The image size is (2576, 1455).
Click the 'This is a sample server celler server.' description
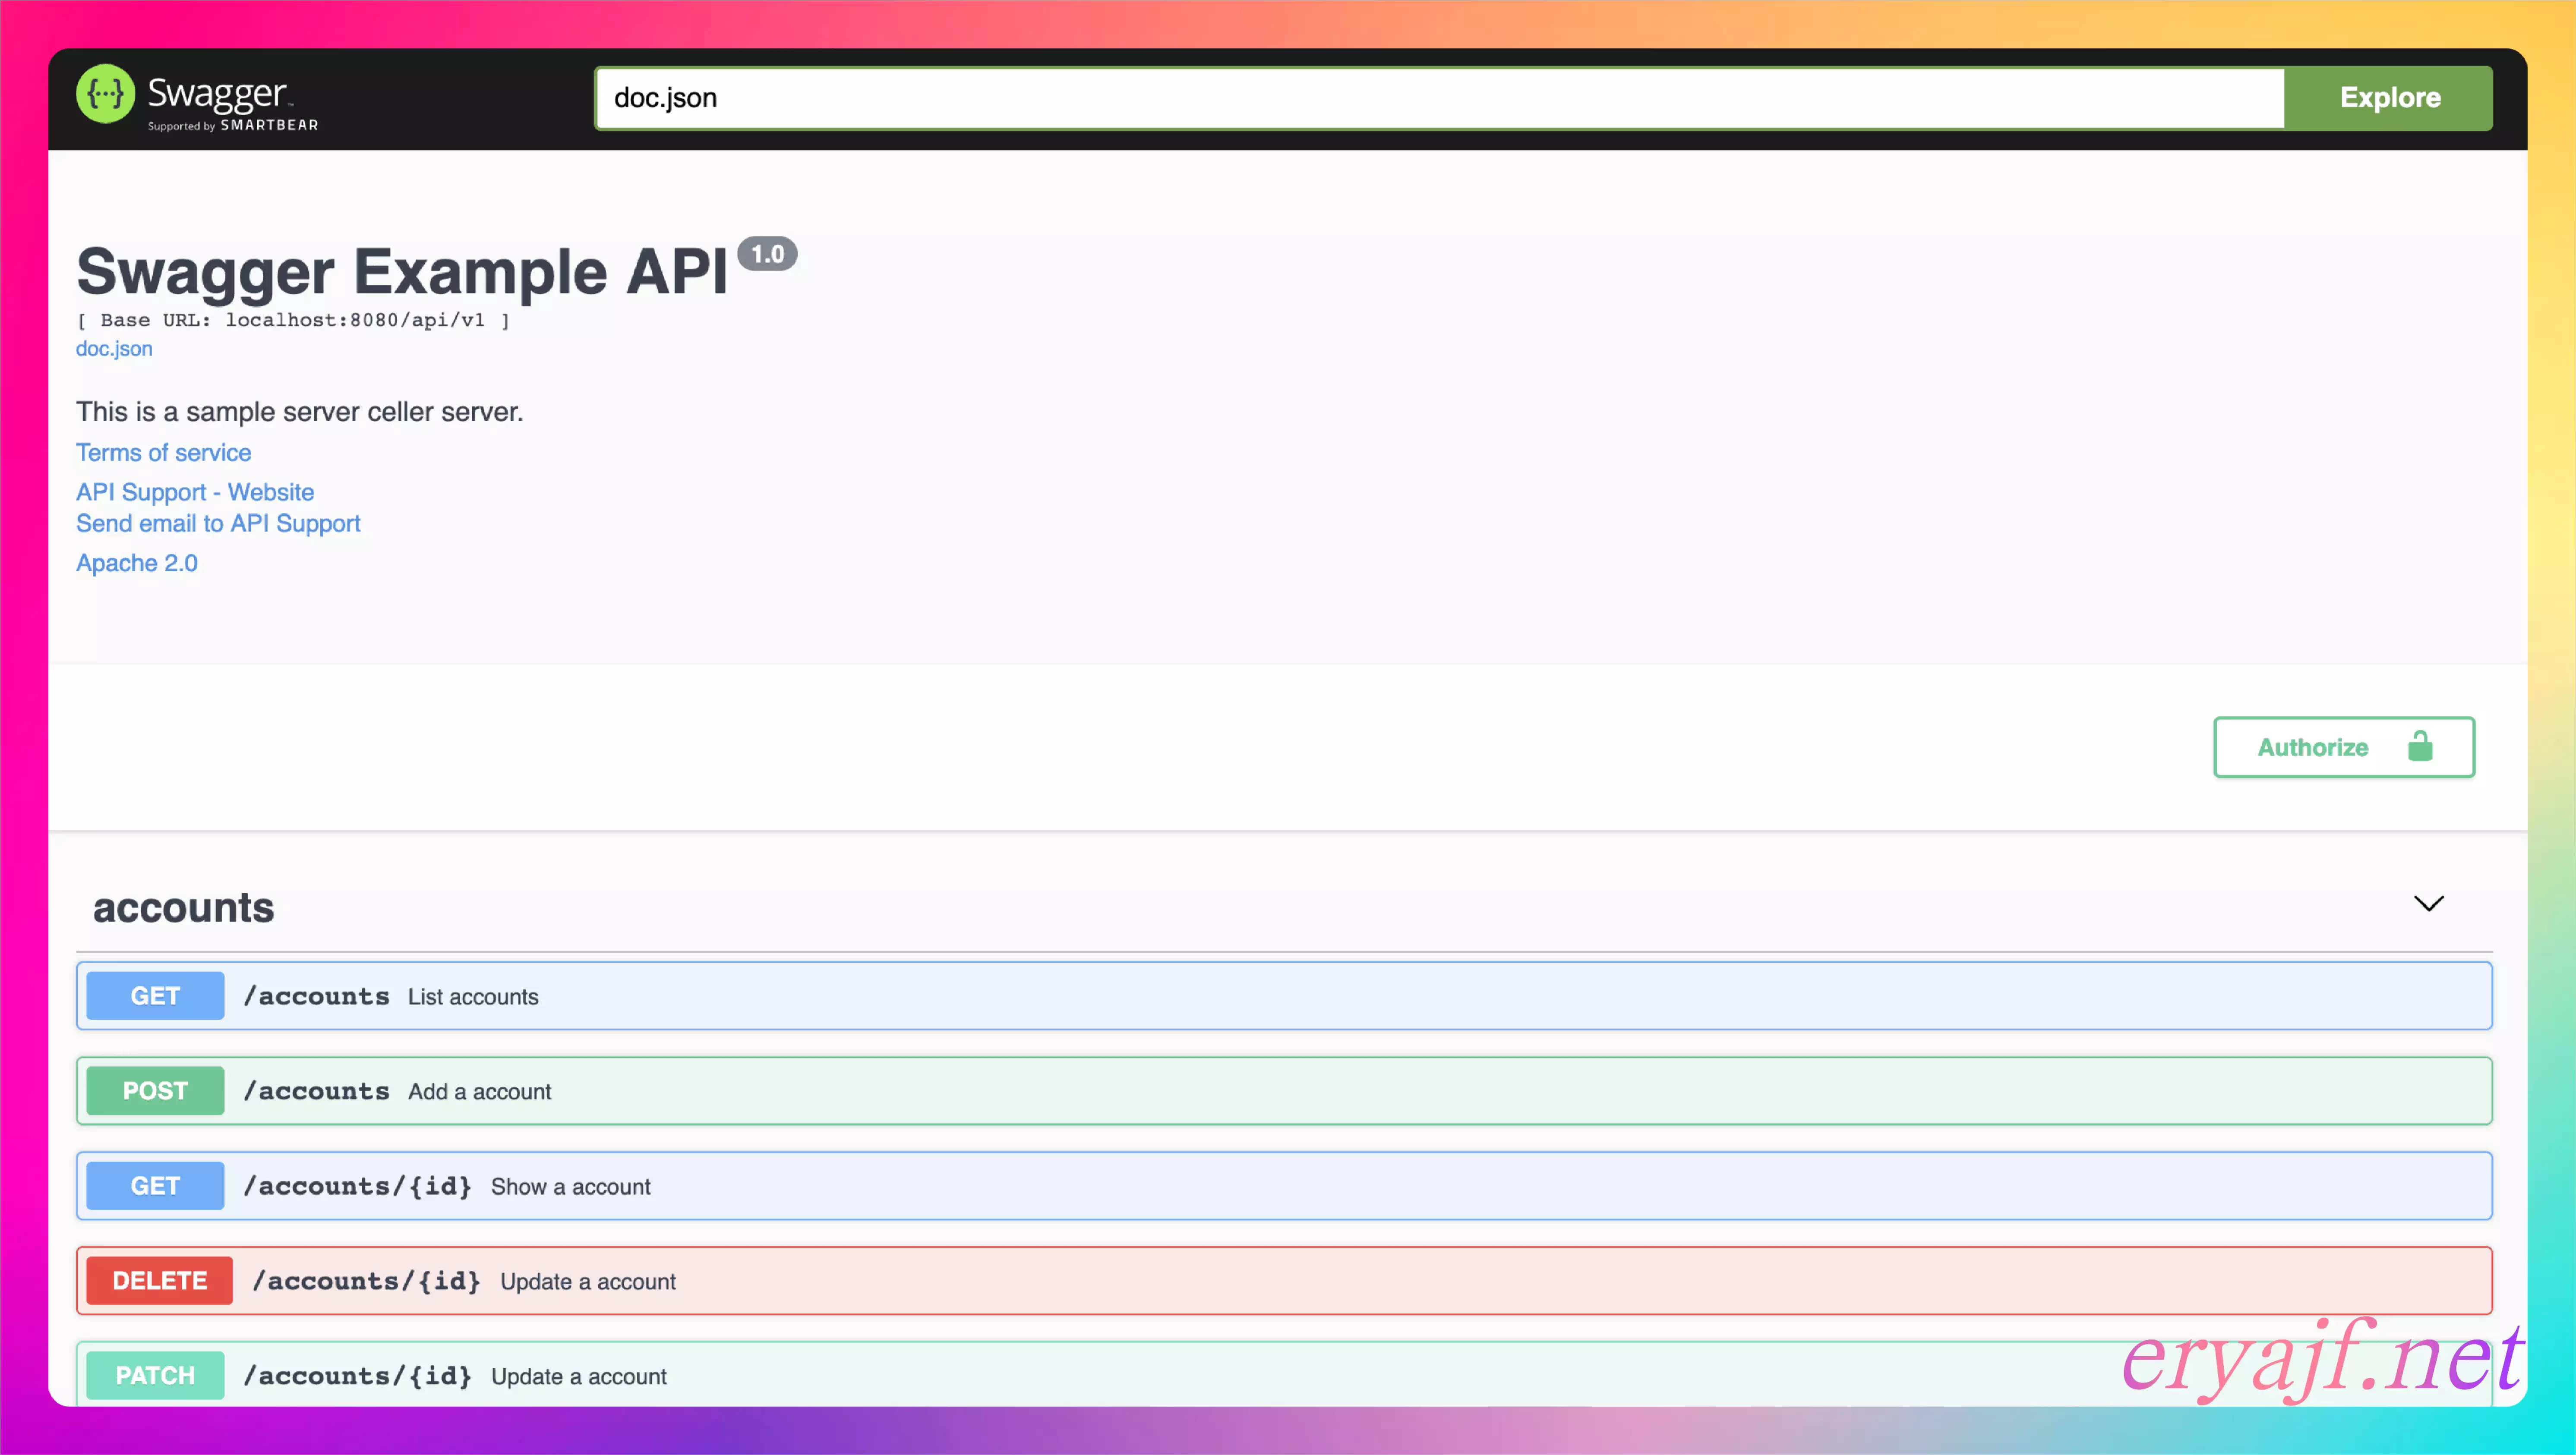(x=300, y=412)
